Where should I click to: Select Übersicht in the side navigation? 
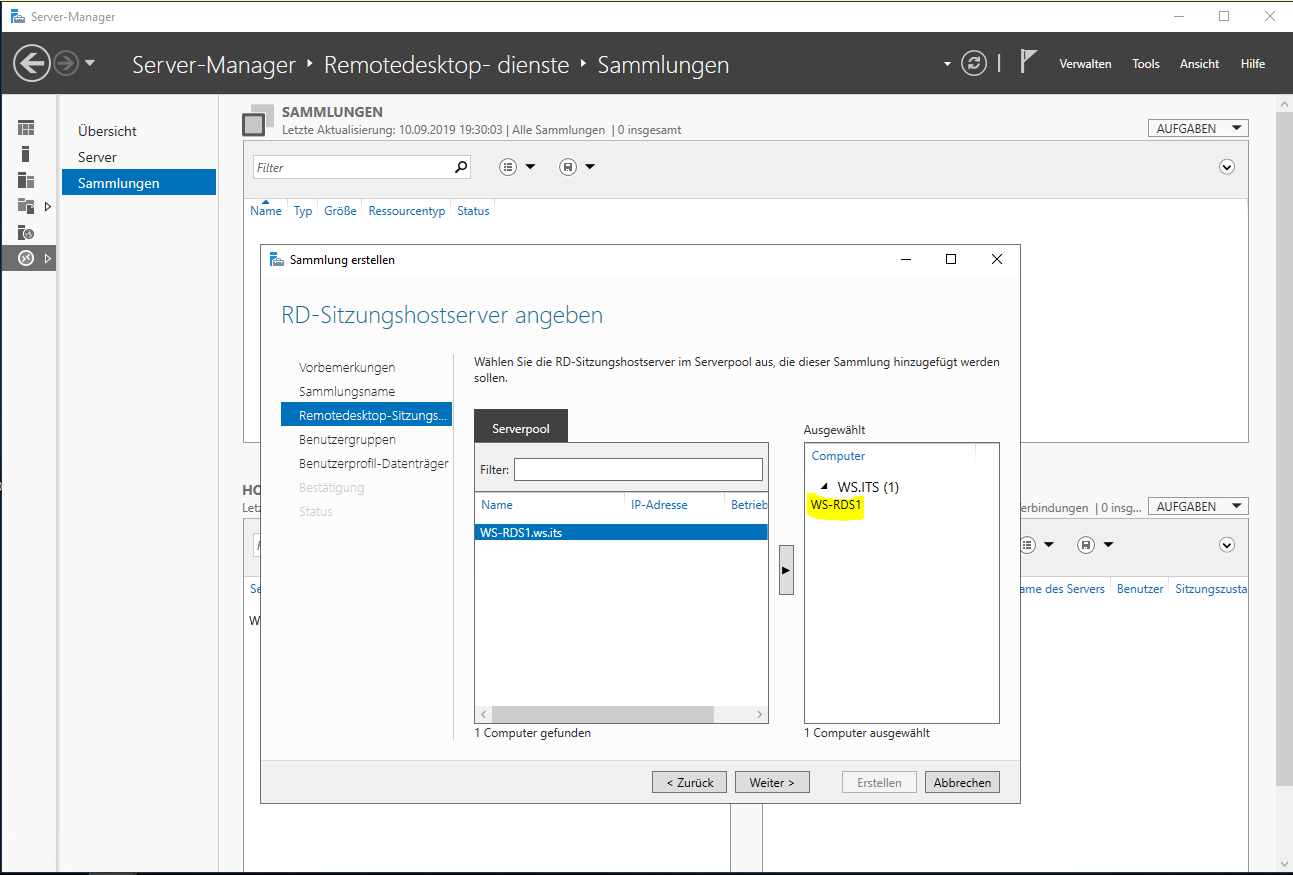tap(138, 131)
